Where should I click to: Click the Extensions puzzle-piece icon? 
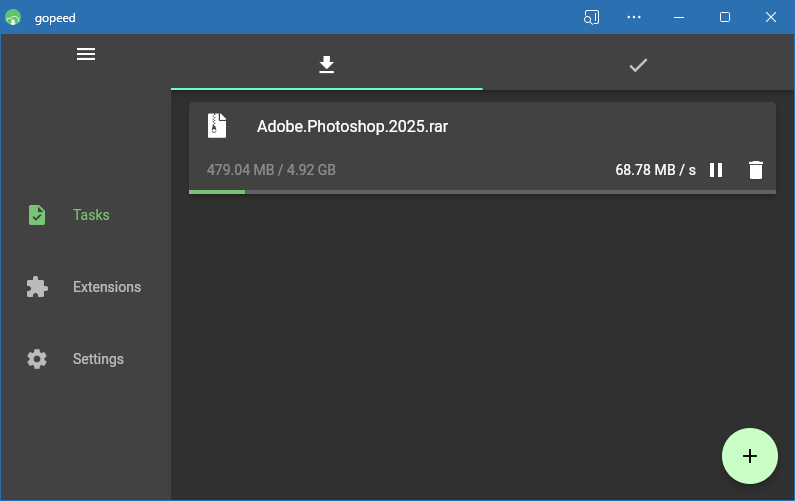[x=37, y=287]
